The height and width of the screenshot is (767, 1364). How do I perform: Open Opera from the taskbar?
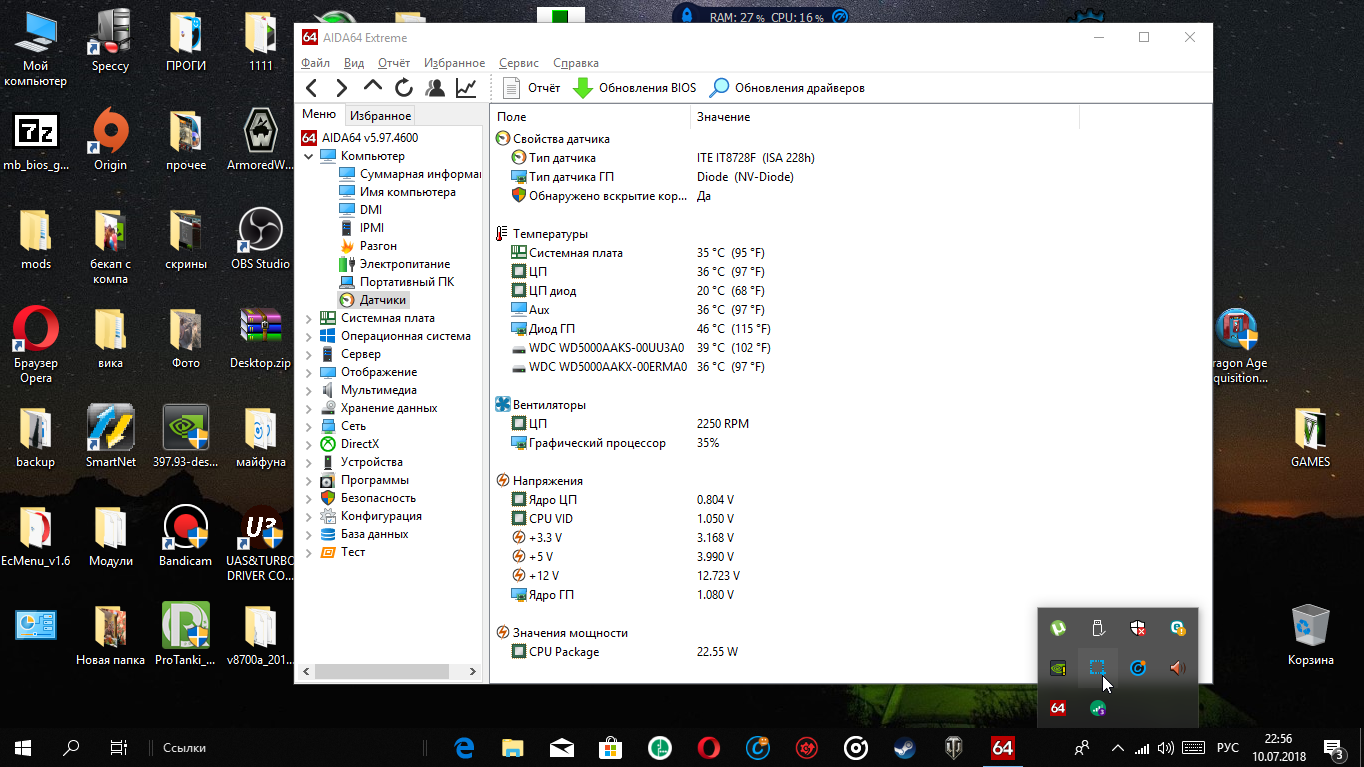click(x=709, y=747)
